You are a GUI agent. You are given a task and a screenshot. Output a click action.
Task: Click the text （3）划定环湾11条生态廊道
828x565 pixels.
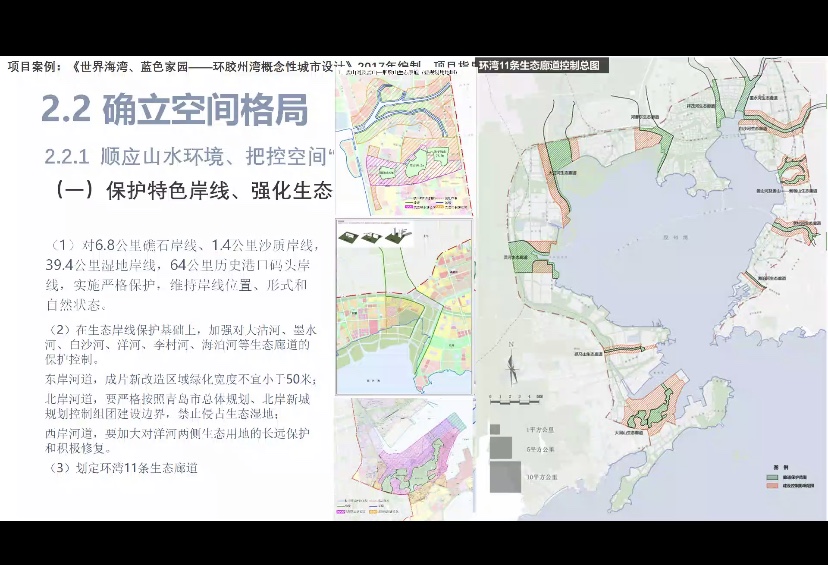(x=123, y=467)
